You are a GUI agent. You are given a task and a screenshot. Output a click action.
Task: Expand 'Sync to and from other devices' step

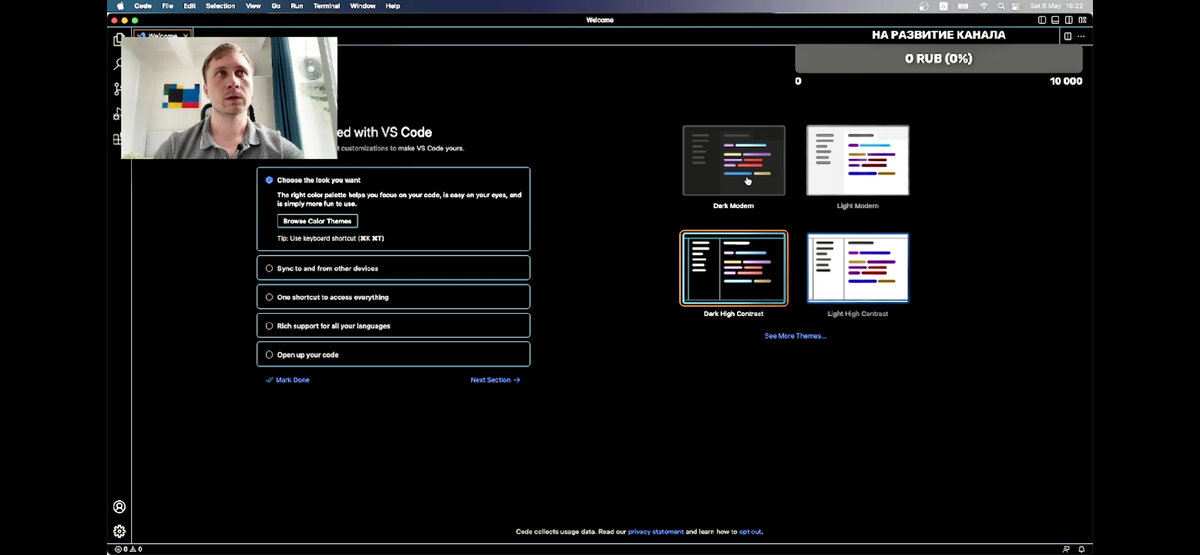393,268
